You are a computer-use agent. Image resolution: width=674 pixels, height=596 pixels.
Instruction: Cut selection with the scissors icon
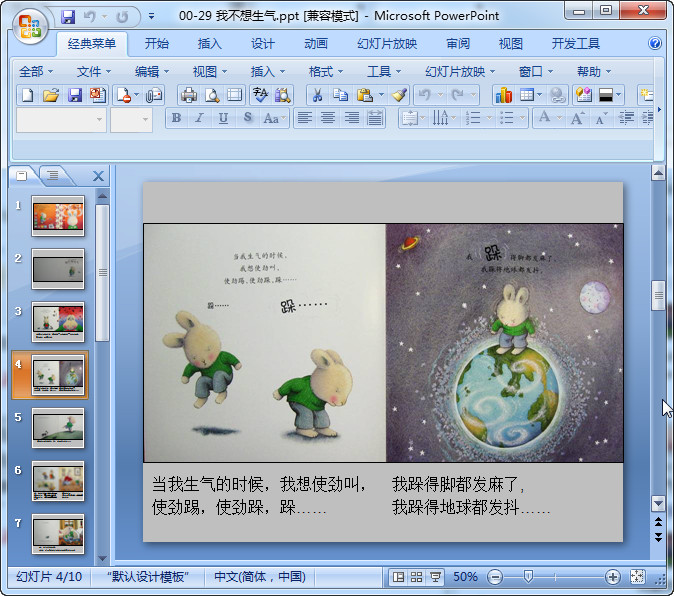point(317,95)
